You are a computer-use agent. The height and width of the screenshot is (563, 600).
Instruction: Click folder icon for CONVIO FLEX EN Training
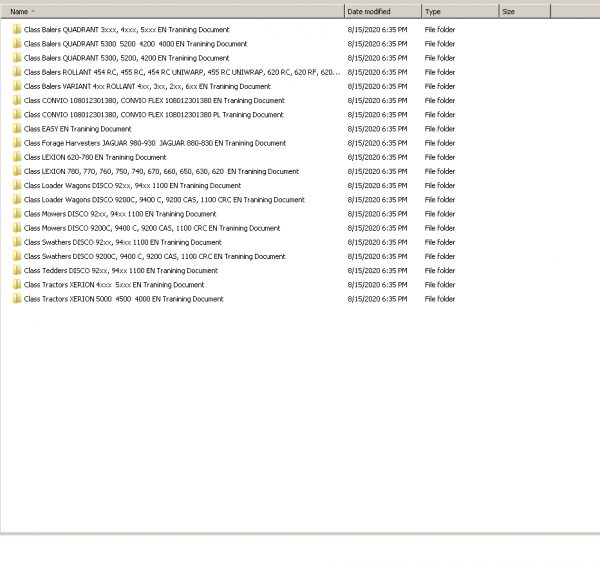pyautogui.click(x=16, y=100)
